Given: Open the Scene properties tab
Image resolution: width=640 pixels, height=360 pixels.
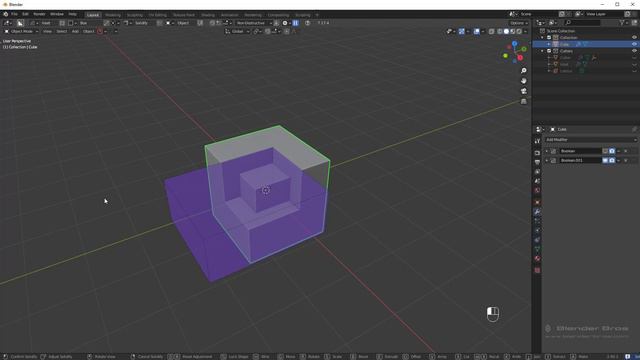Looking at the screenshot, I should 537,181.
